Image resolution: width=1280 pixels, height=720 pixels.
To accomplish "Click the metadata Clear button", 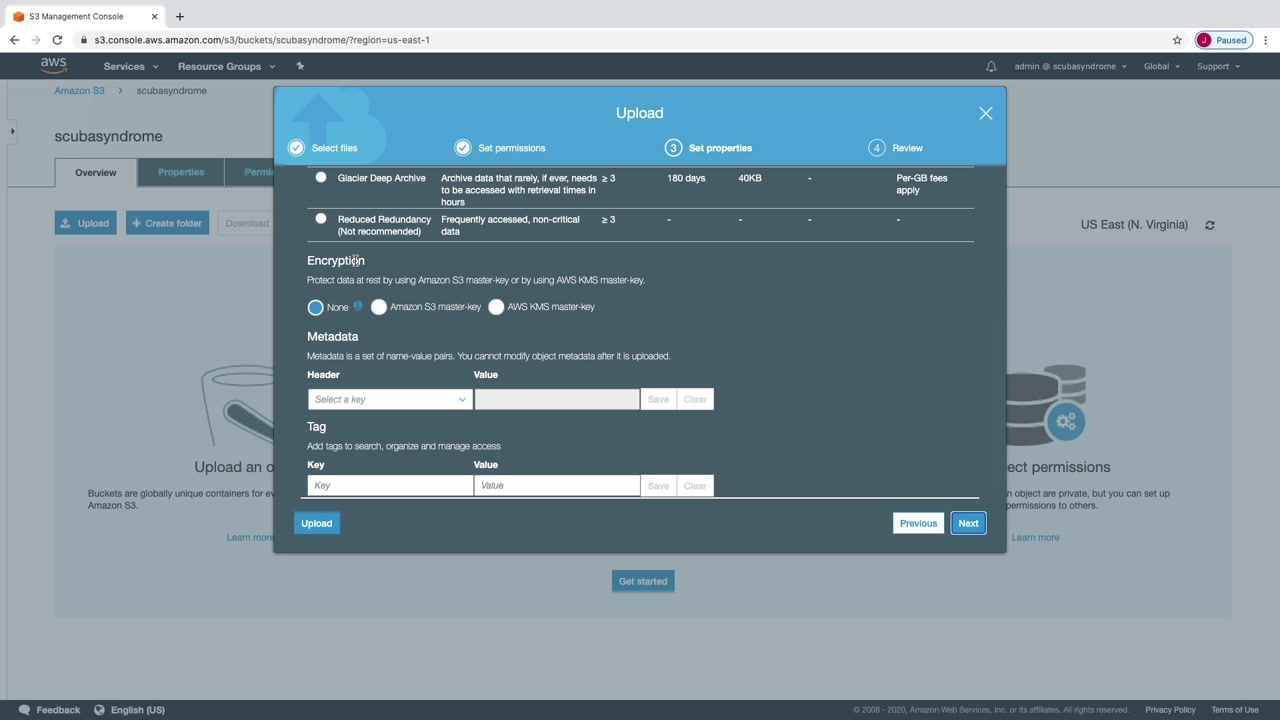I will click(695, 399).
